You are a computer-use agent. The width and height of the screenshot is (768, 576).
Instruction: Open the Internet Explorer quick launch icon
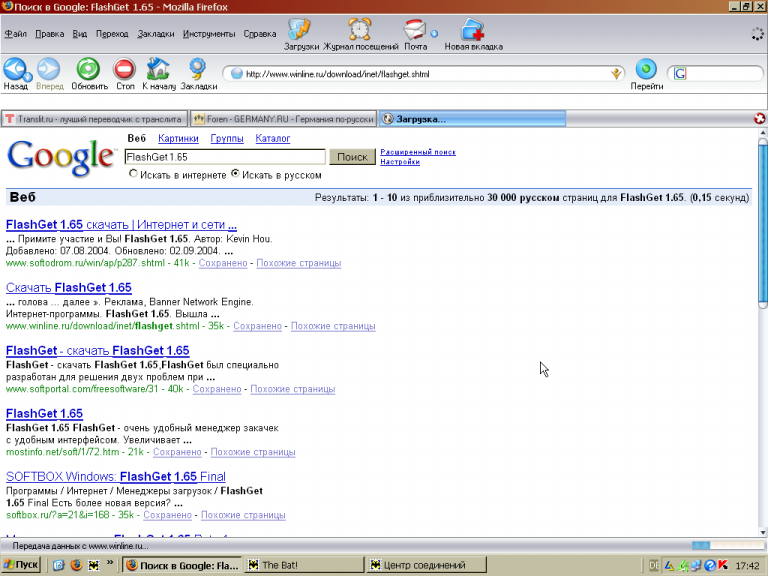58,565
